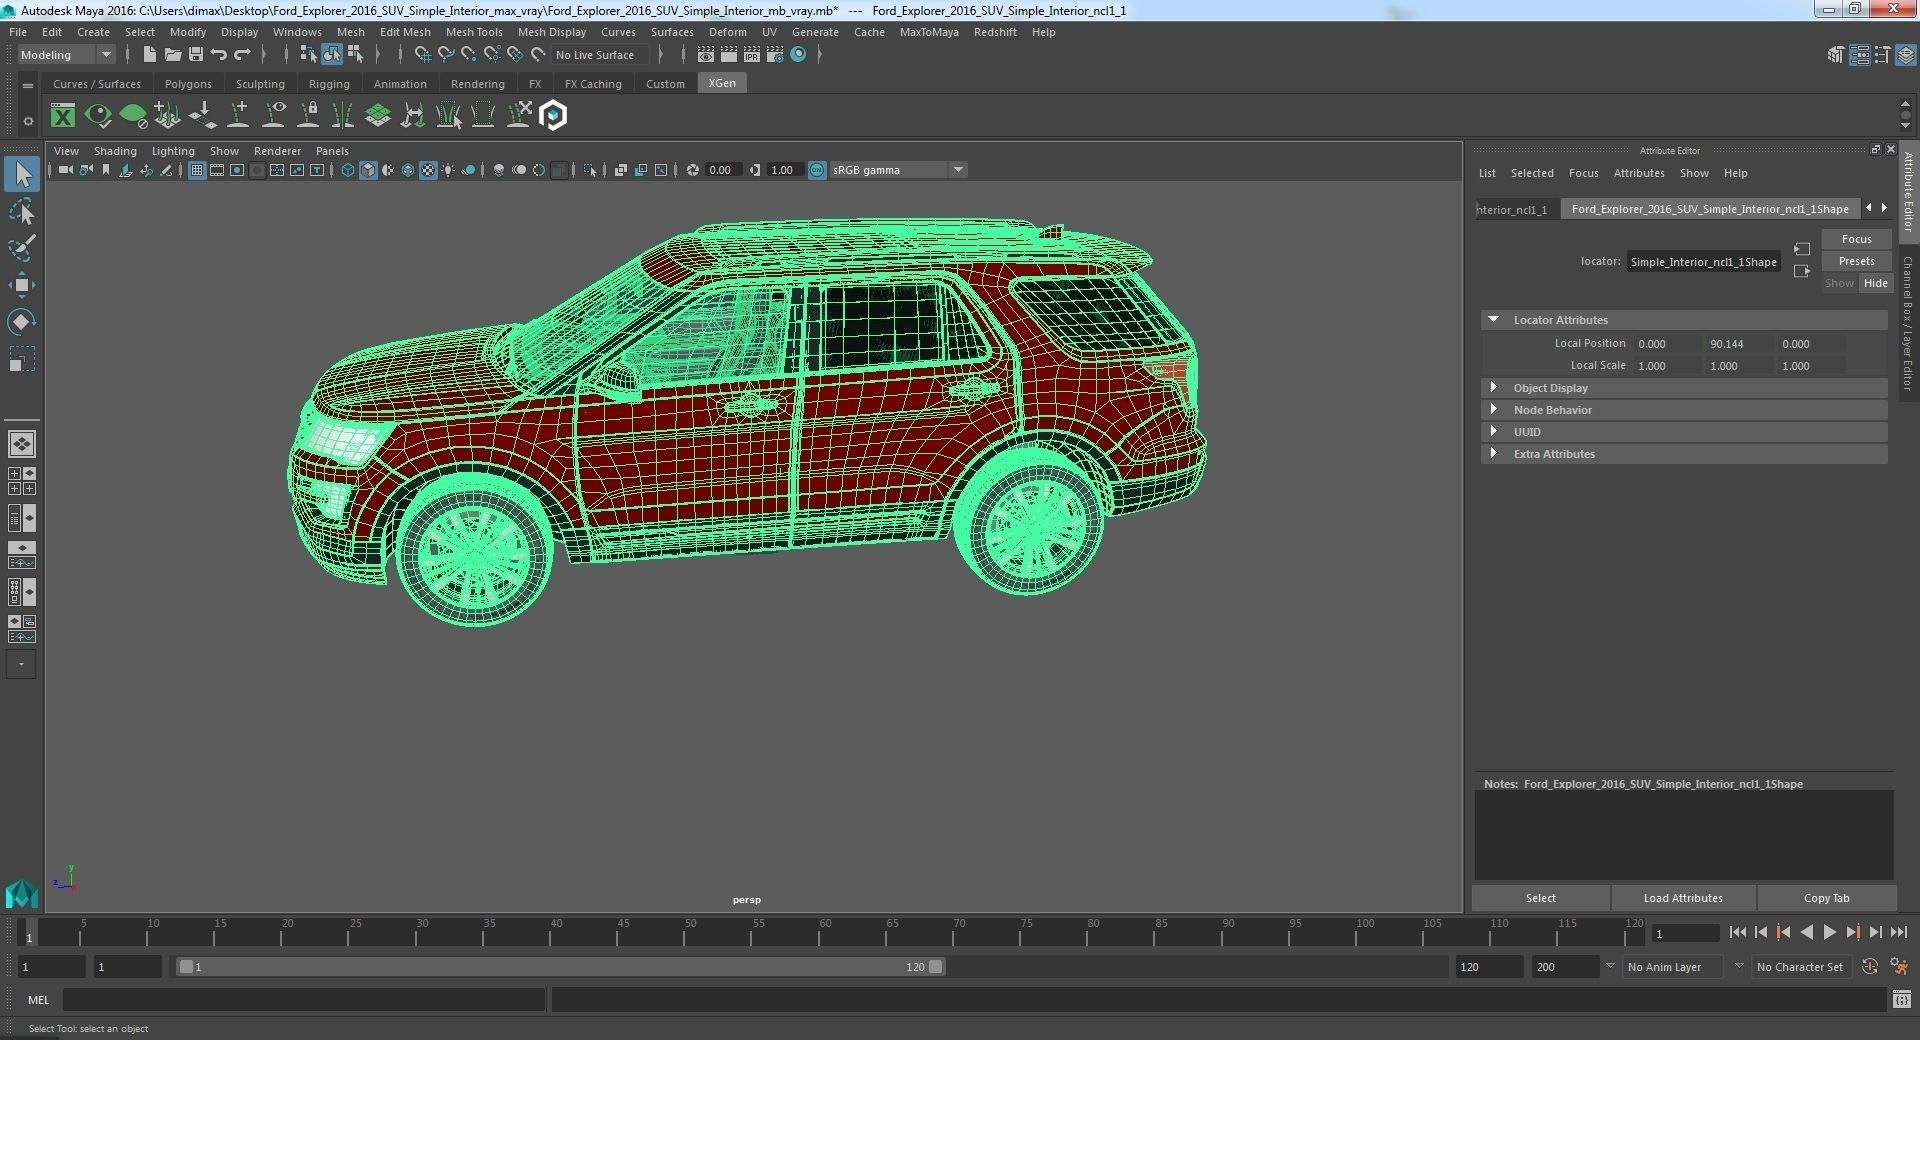Click the Local Position Y field 90.144
1920x1158 pixels.
click(x=1738, y=344)
